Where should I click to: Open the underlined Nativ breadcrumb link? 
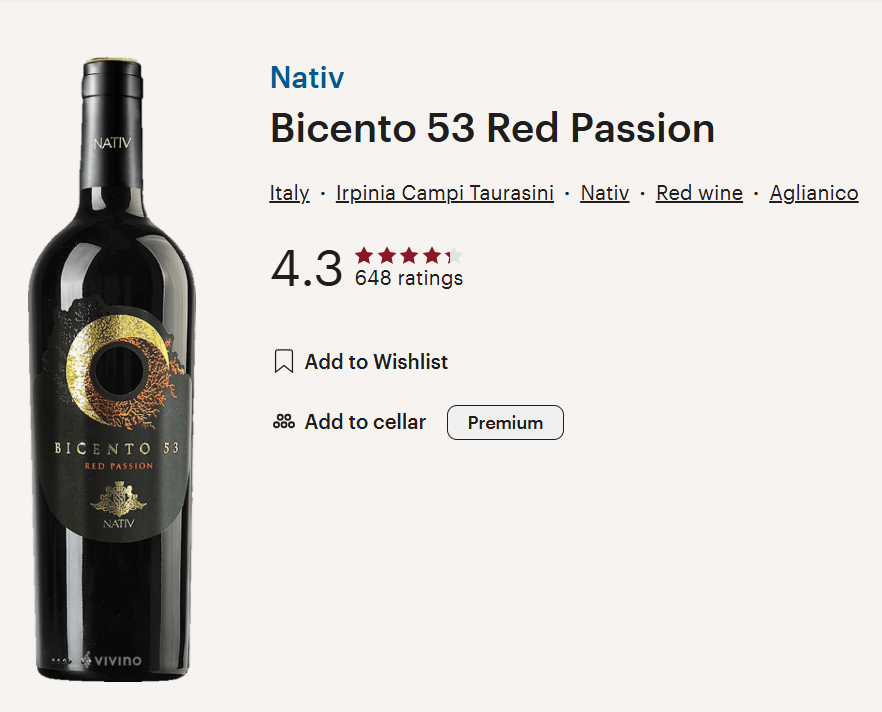tap(605, 193)
